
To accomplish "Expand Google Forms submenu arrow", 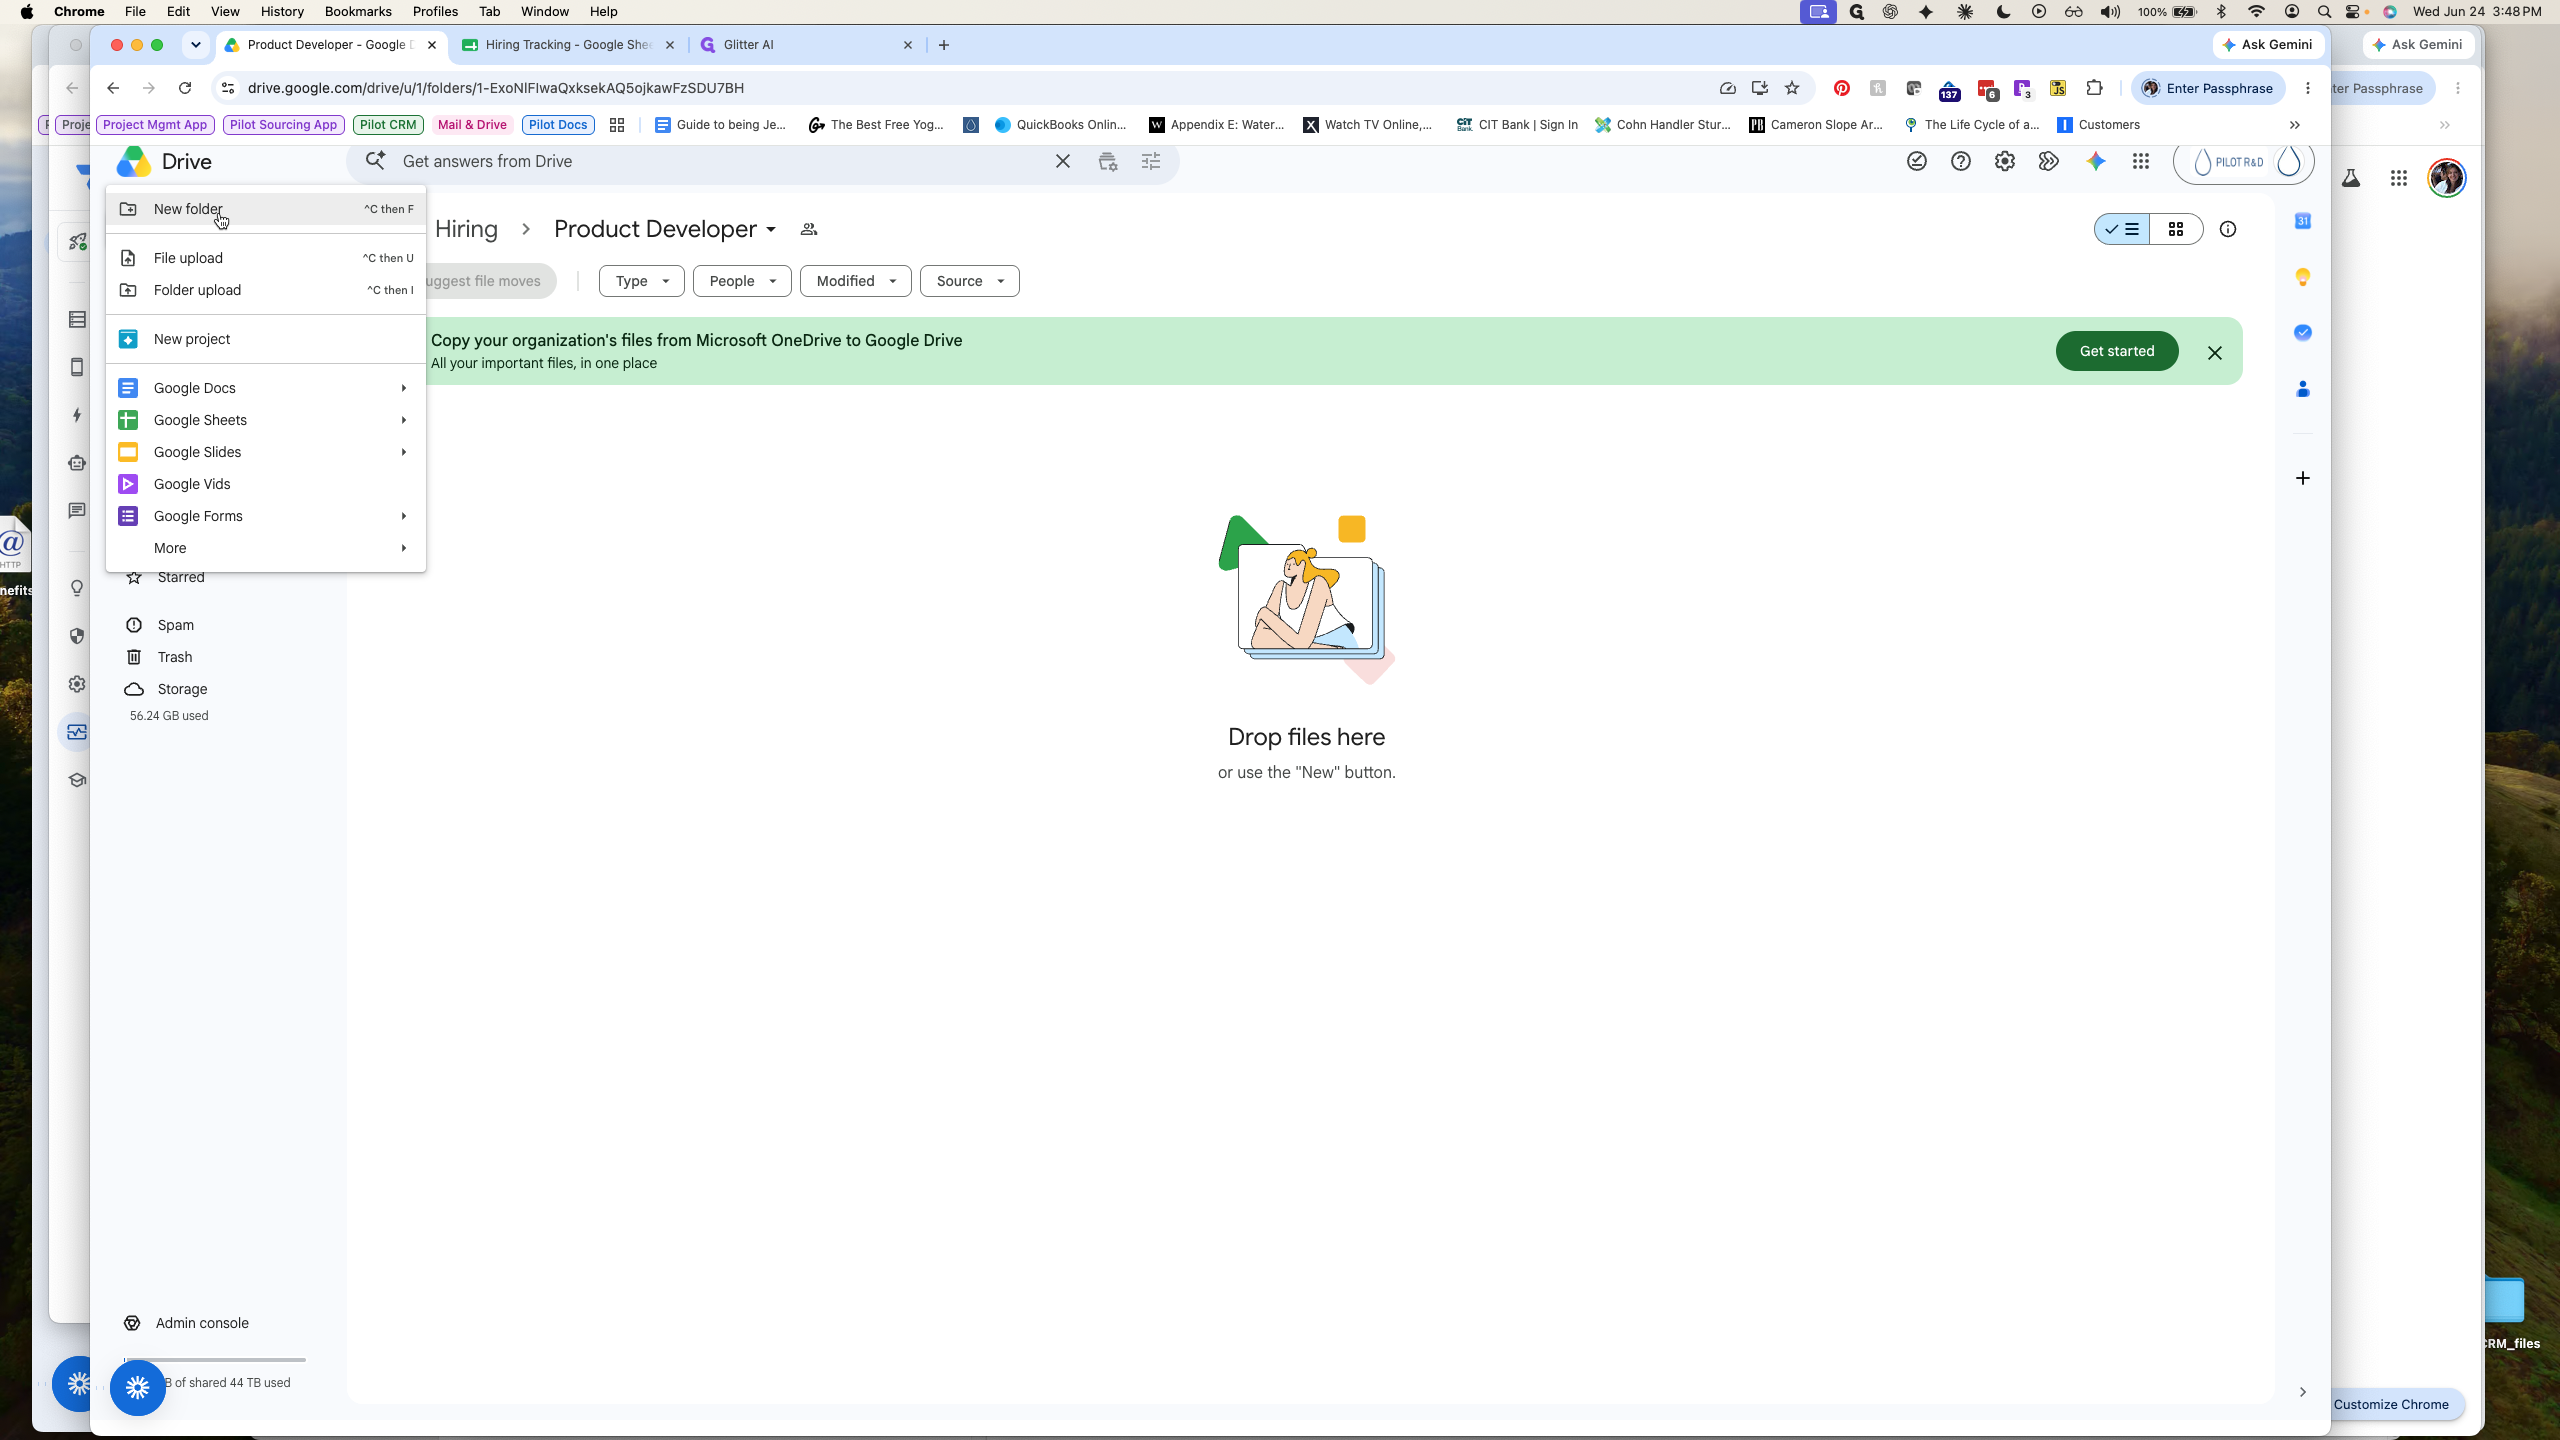I will [403, 516].
